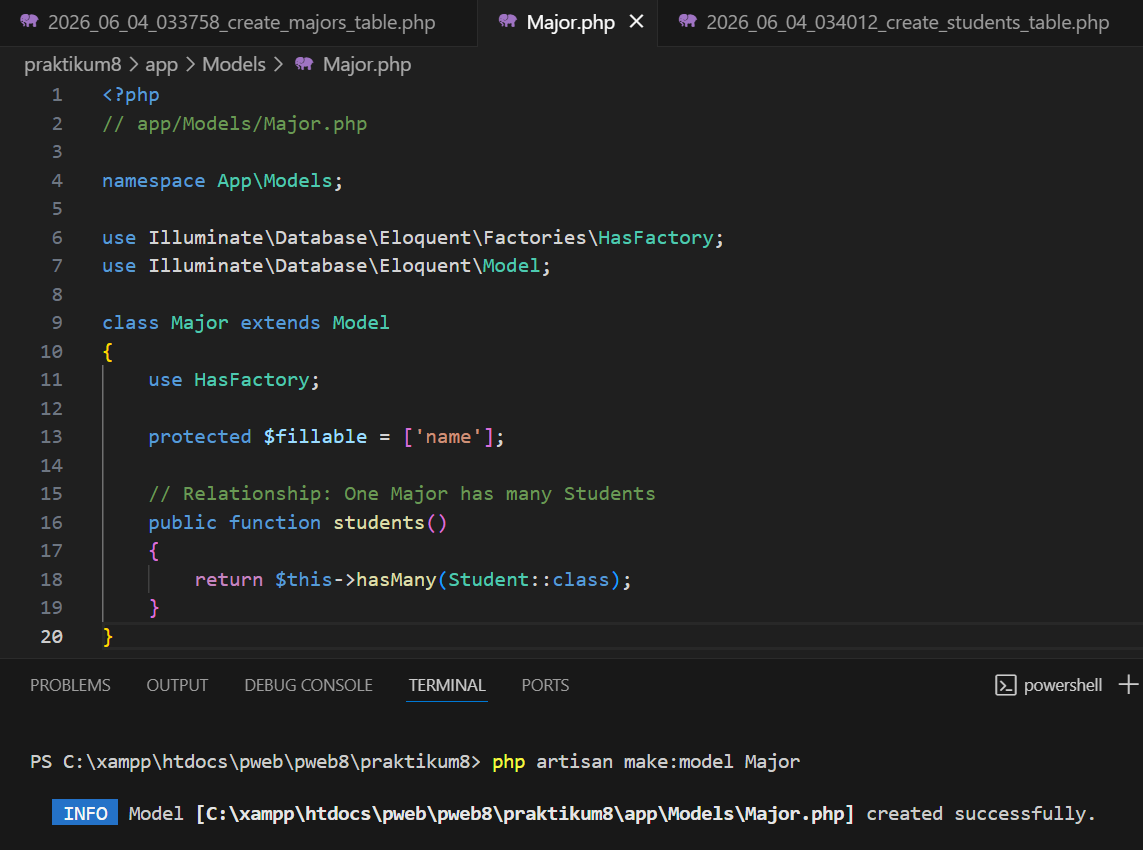Screen dimensions: 1143x850
Task: Click the $fillable variable on line 13
Action: (x=315, y=437)
